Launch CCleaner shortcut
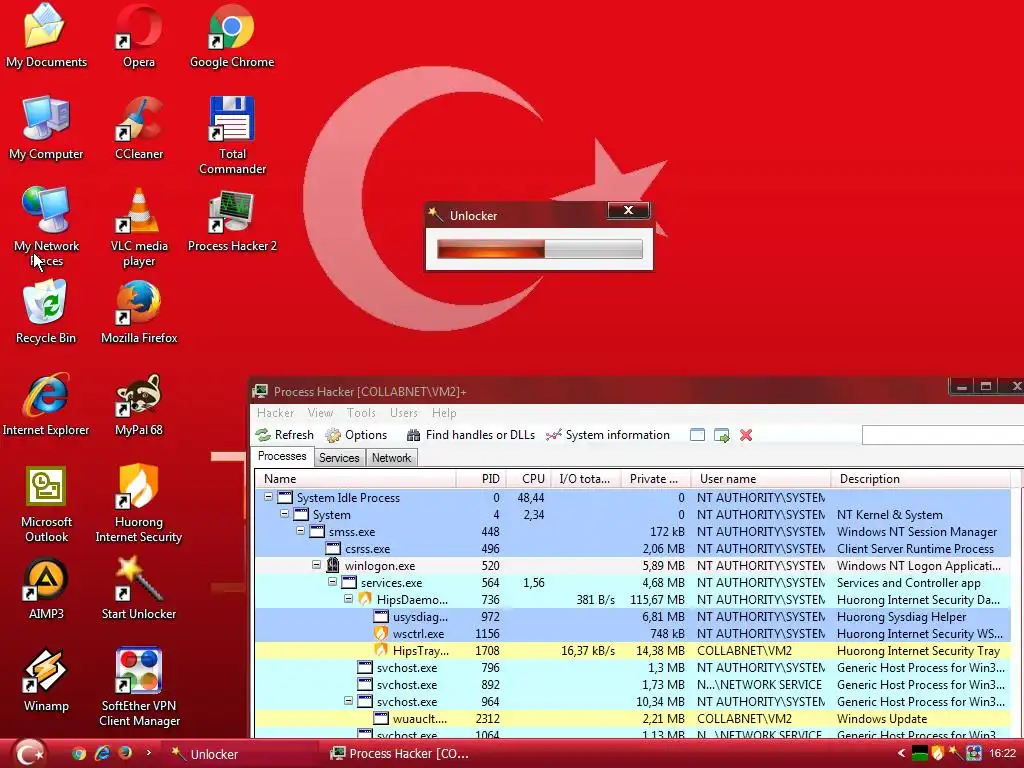The width and height of the screenshot is (1024, 768). [x=138, y=127]
